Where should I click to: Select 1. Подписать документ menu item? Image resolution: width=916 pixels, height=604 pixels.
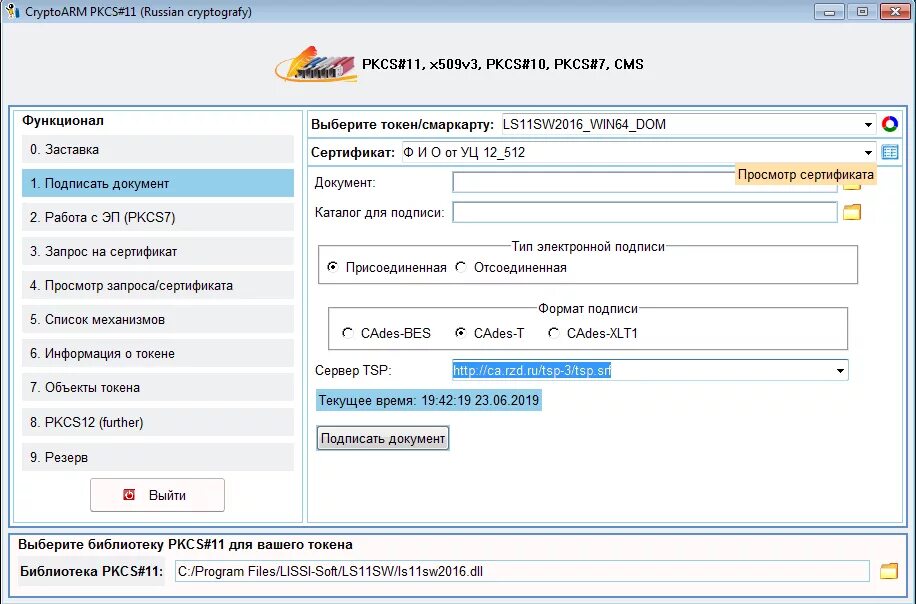point(158,183)
